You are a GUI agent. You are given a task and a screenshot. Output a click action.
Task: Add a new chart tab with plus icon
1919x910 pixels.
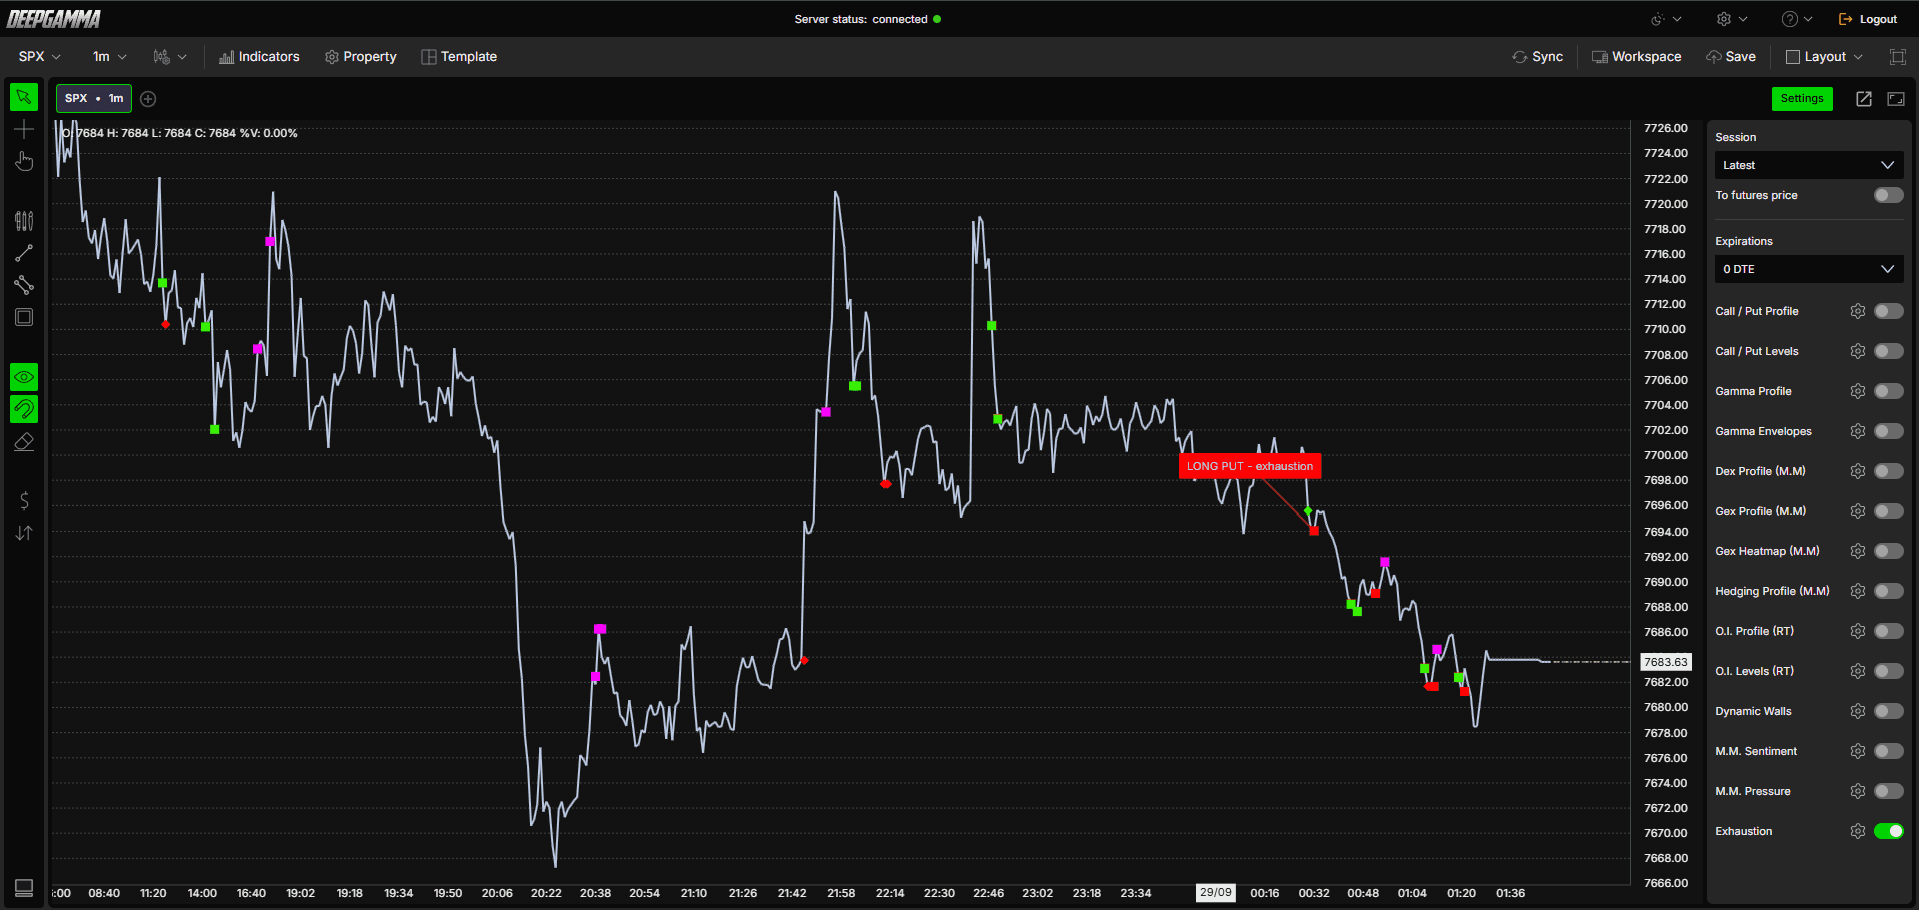148,98
